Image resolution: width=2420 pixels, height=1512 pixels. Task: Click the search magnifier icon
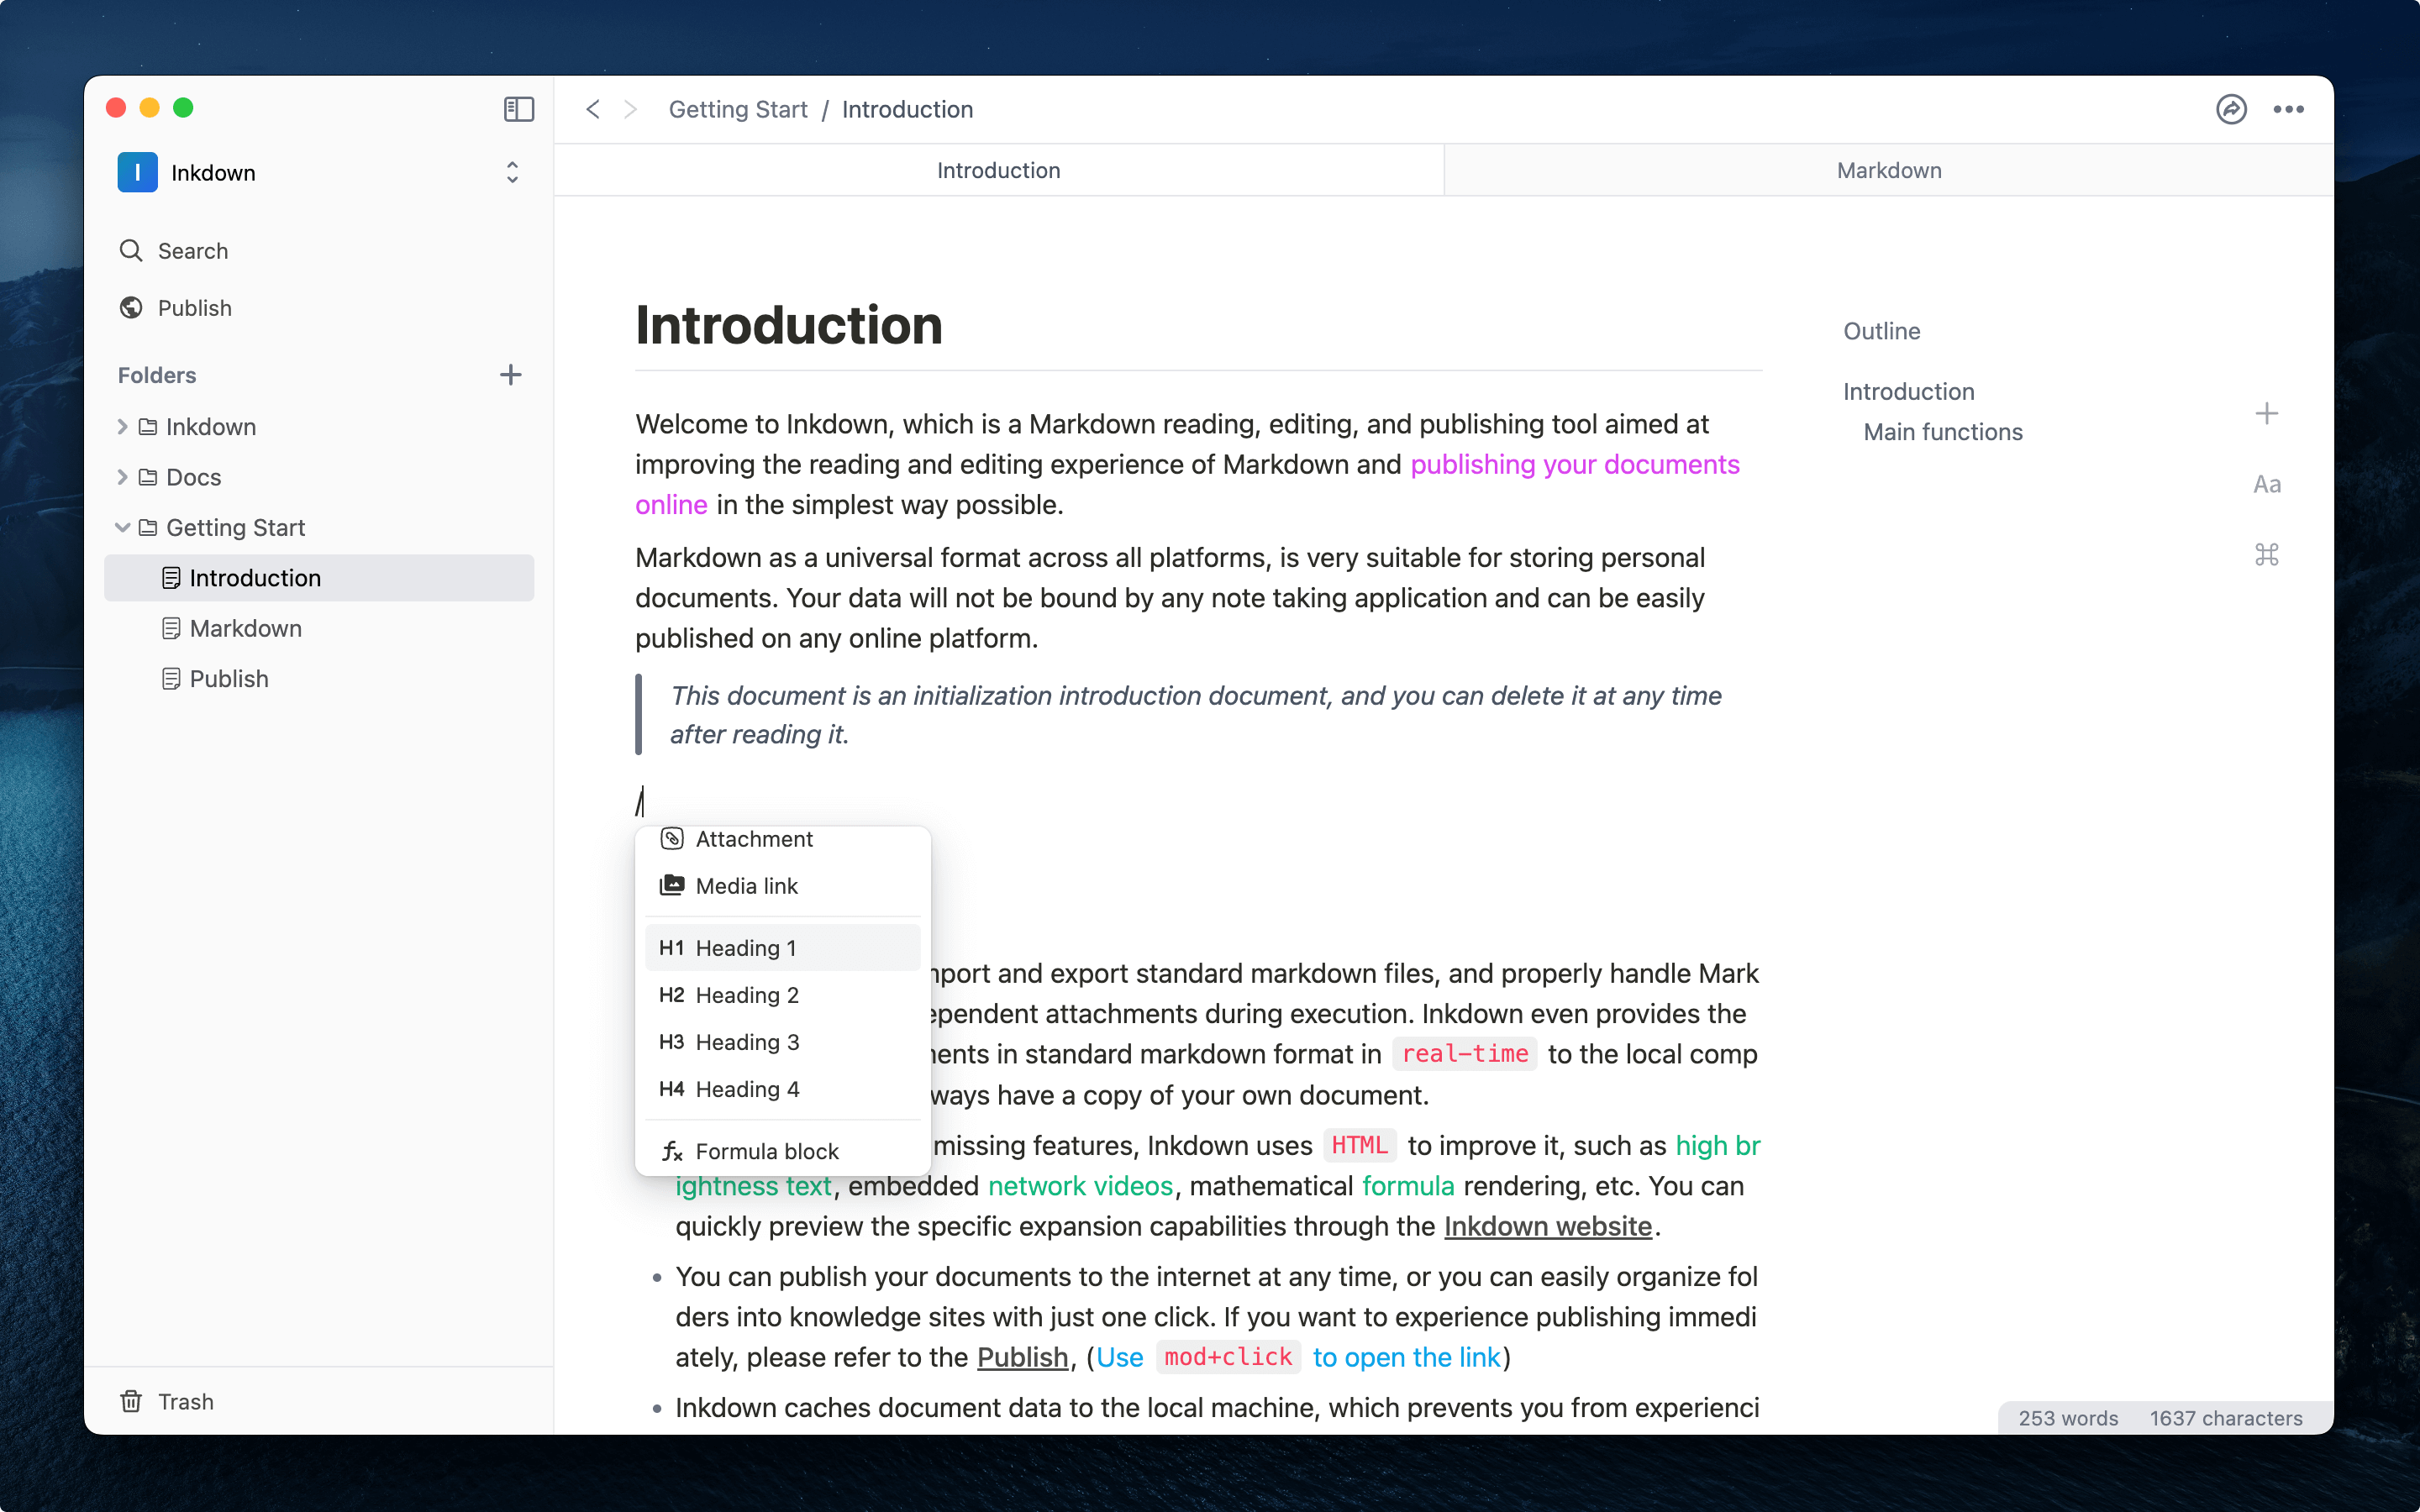tap(130, 250)
